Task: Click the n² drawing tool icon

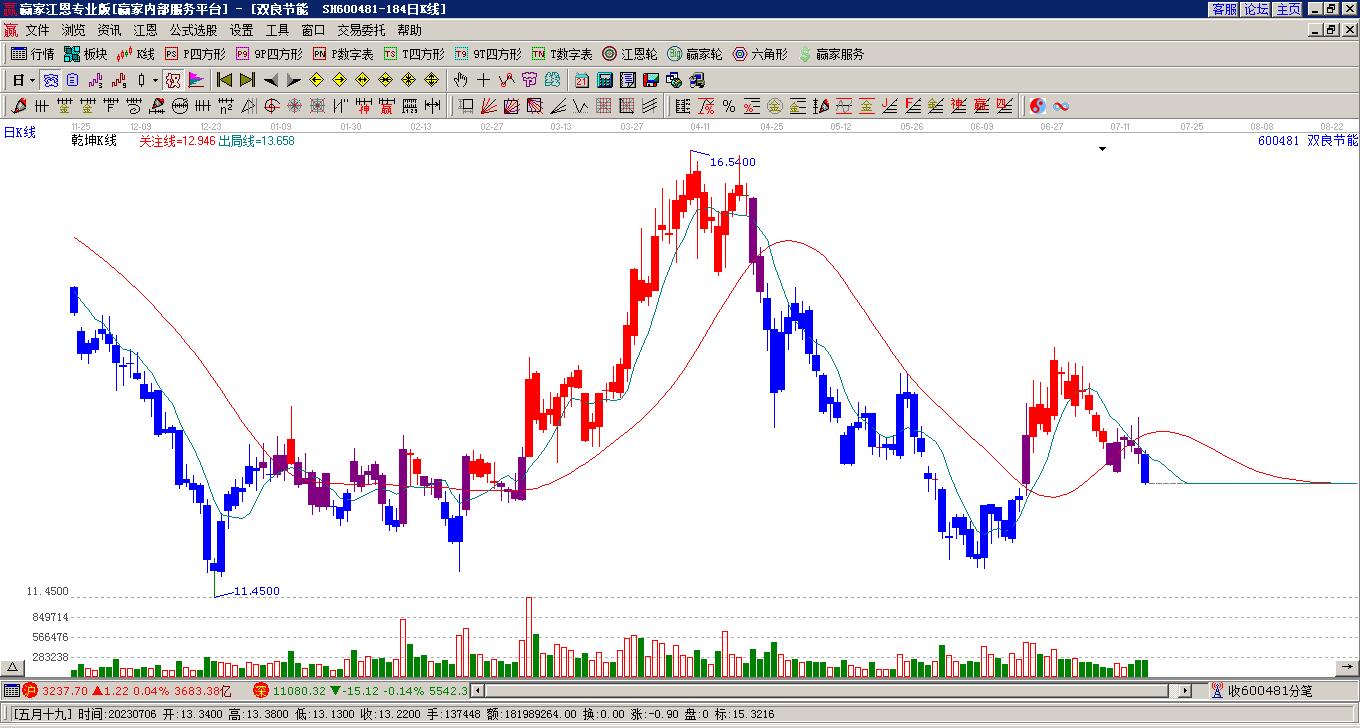Action: pos(224,106)
